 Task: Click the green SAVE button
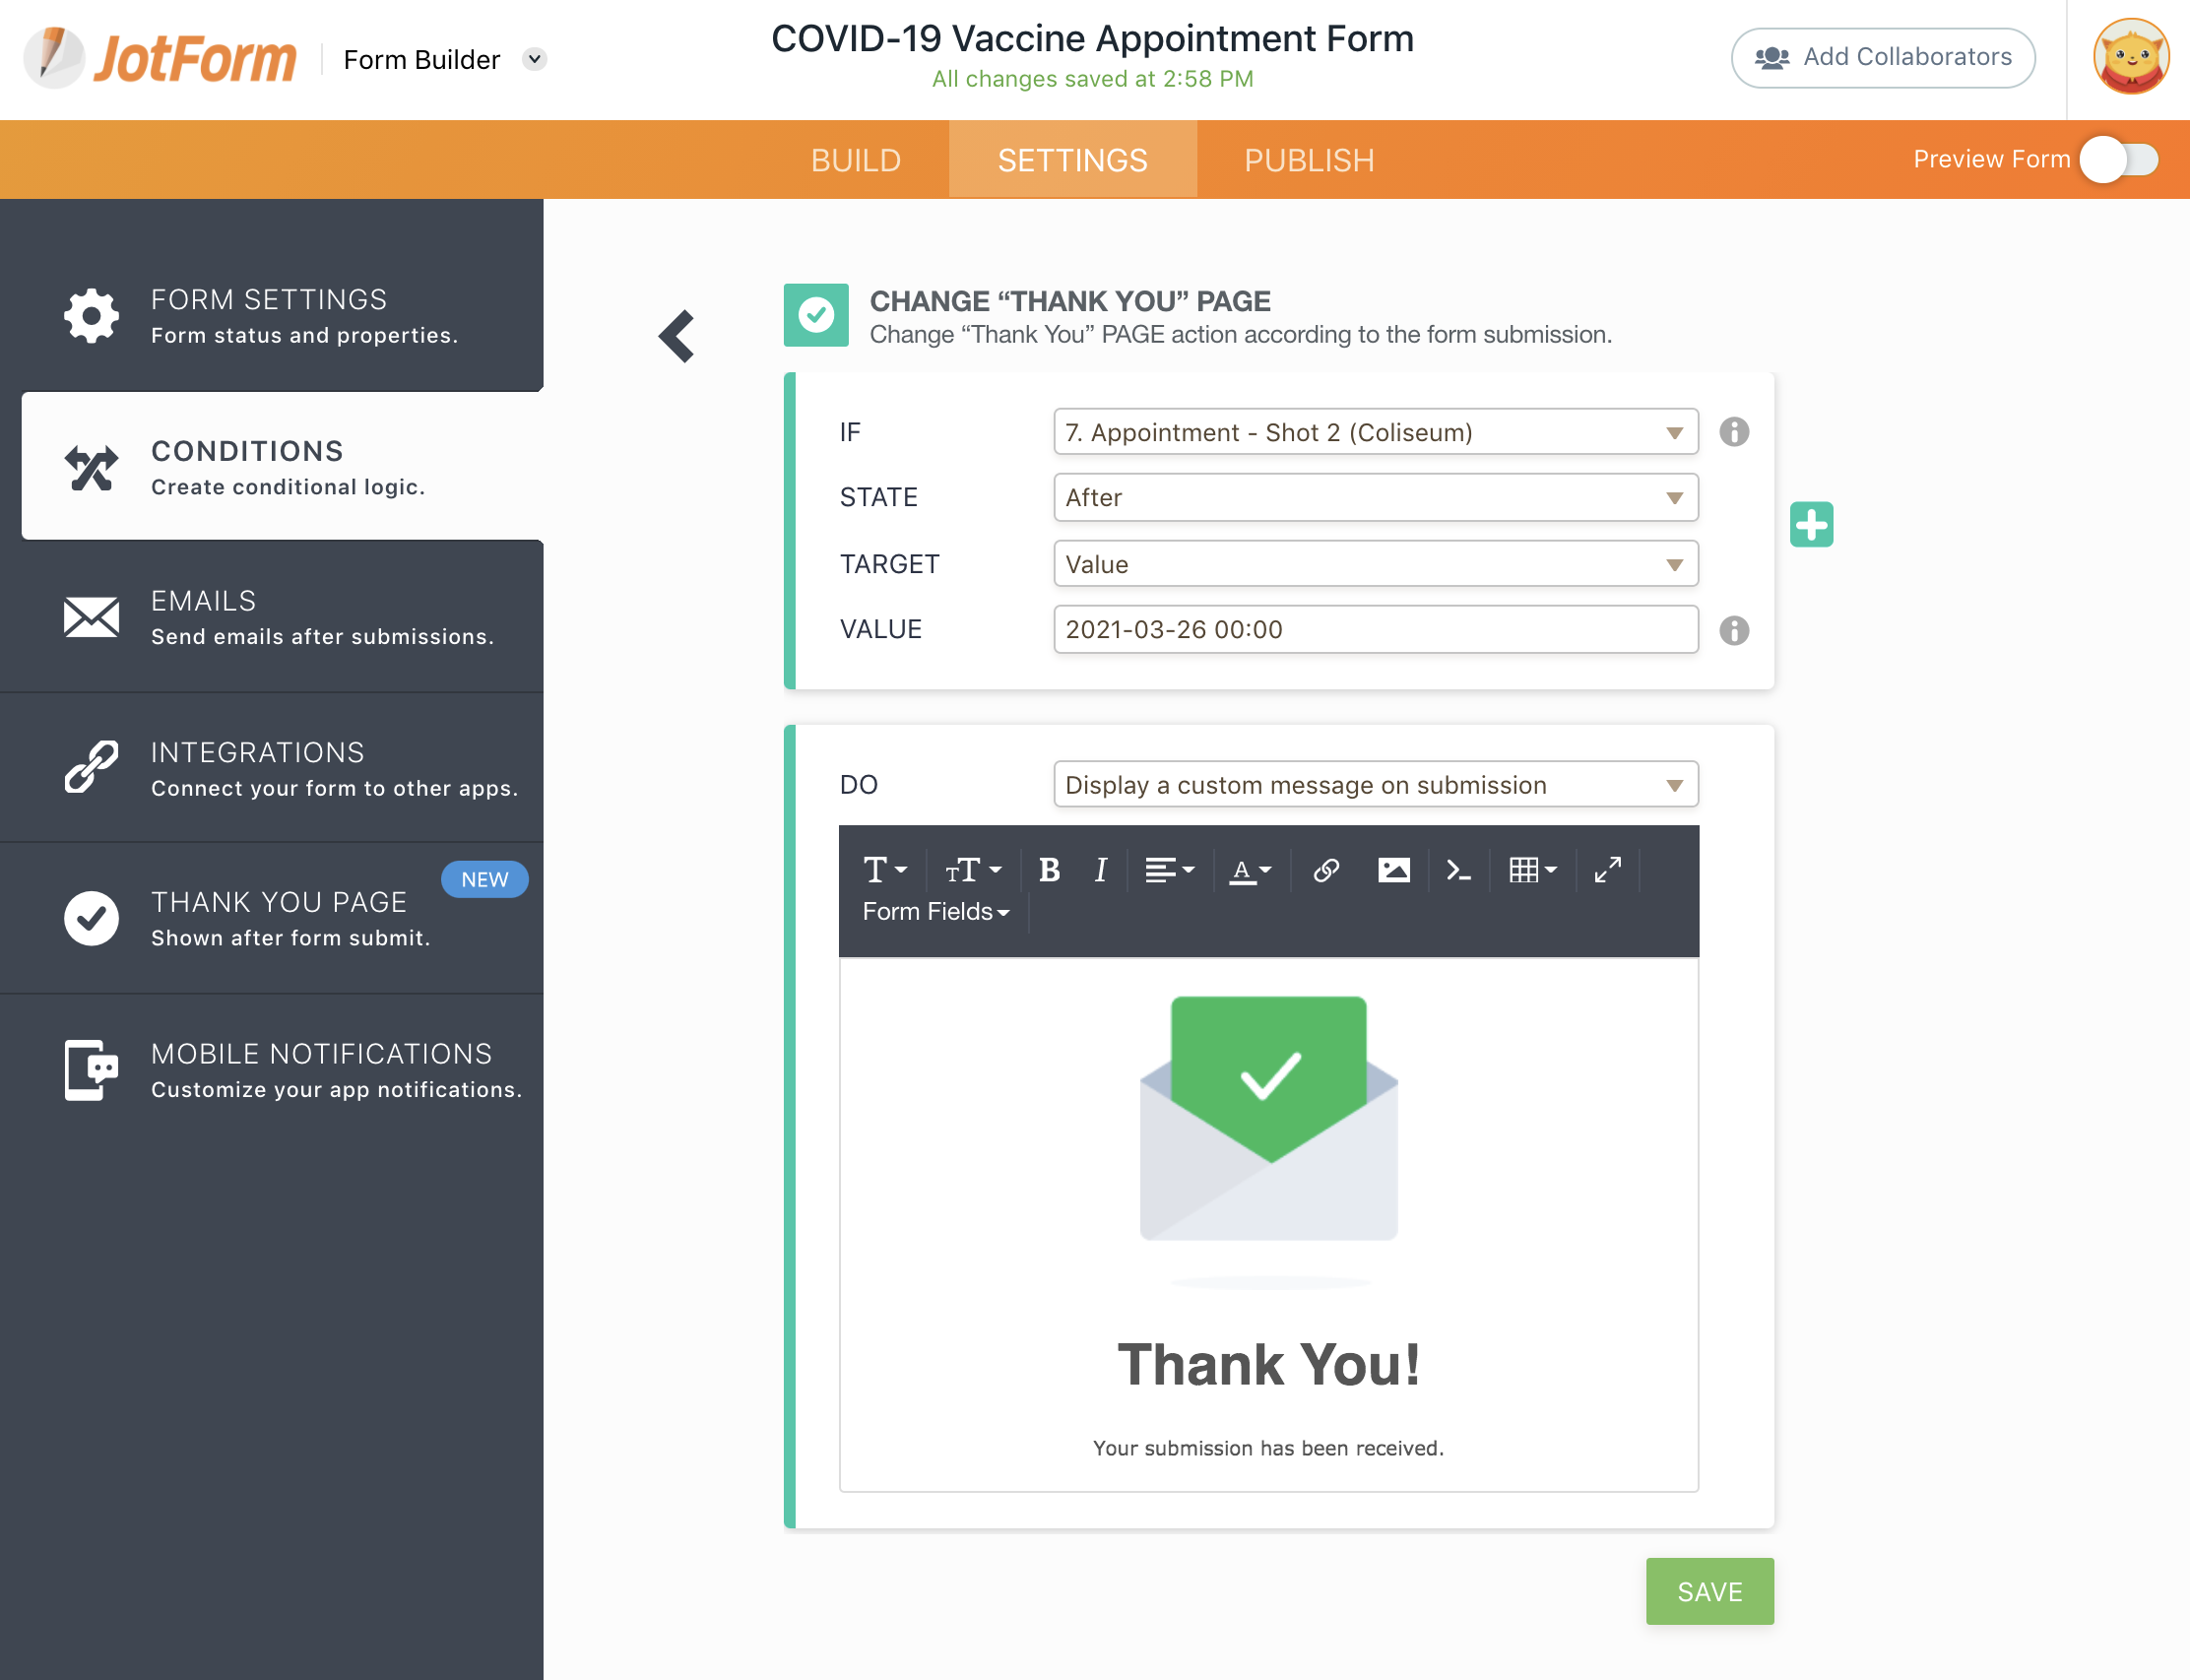click(1709, 1591)
